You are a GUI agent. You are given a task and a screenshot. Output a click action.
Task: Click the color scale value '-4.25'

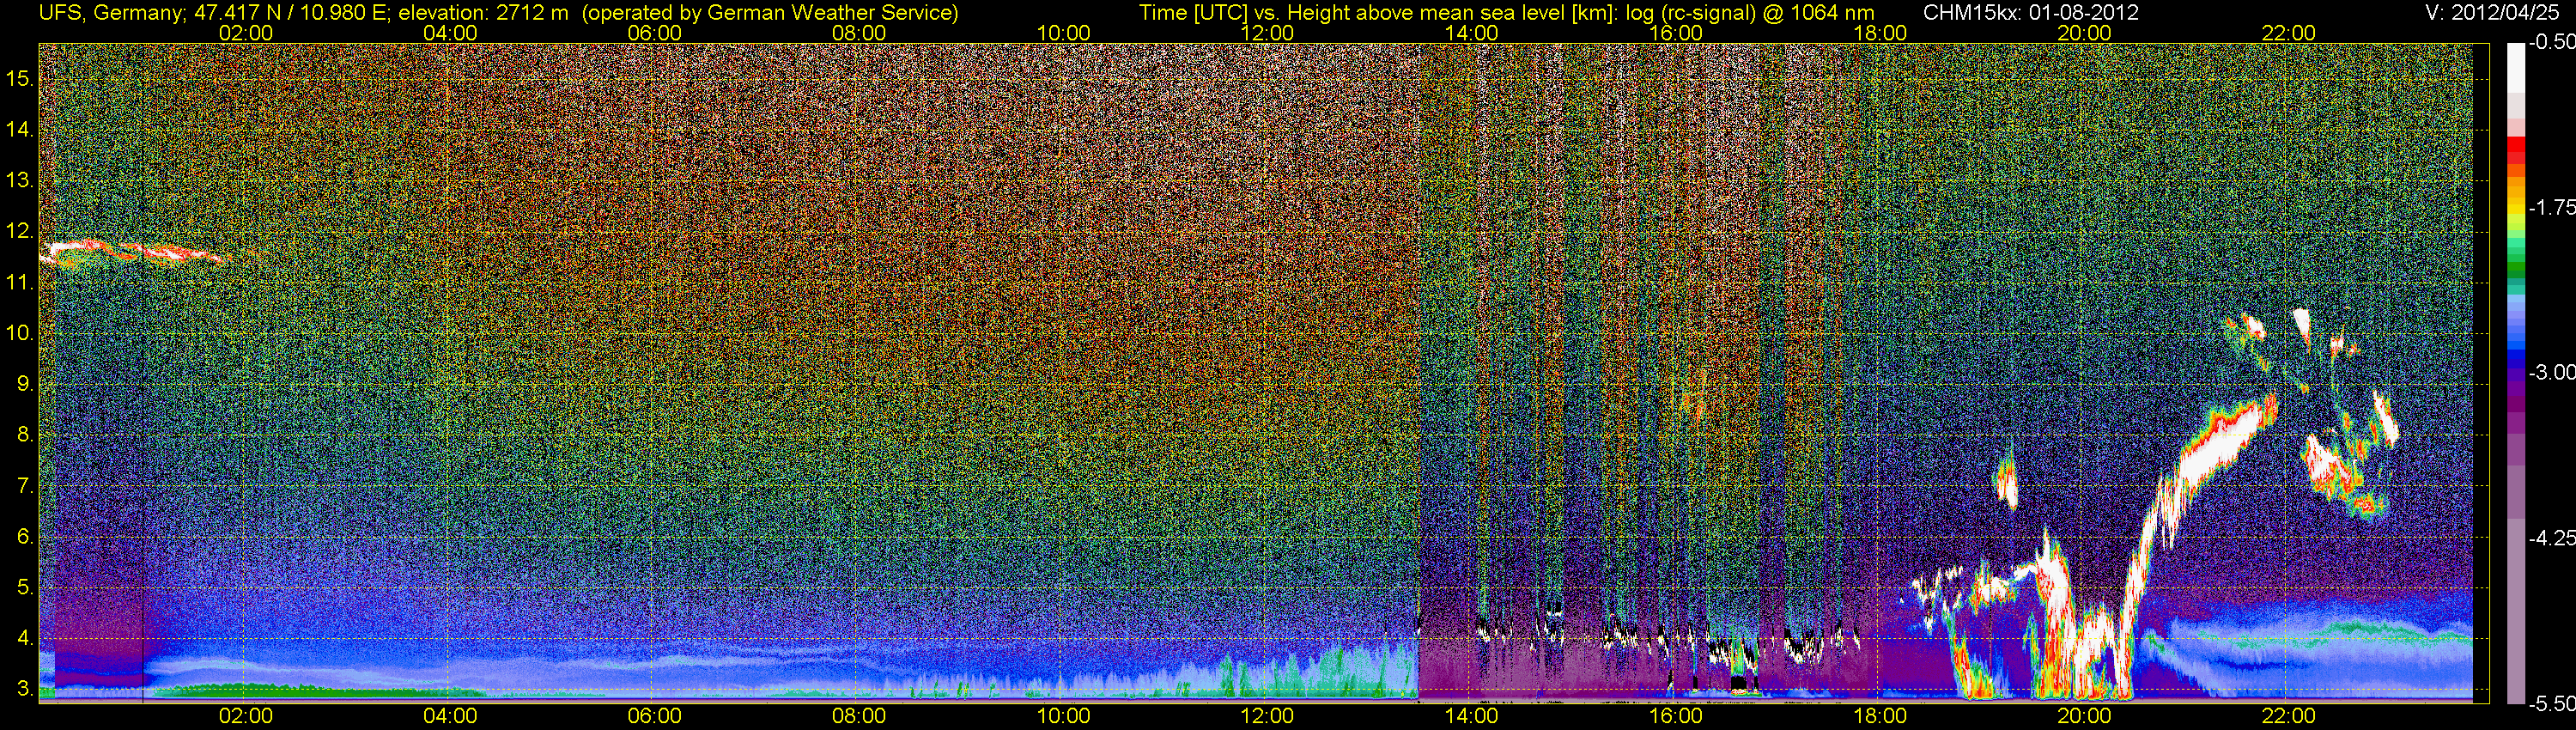point(2552,538)
